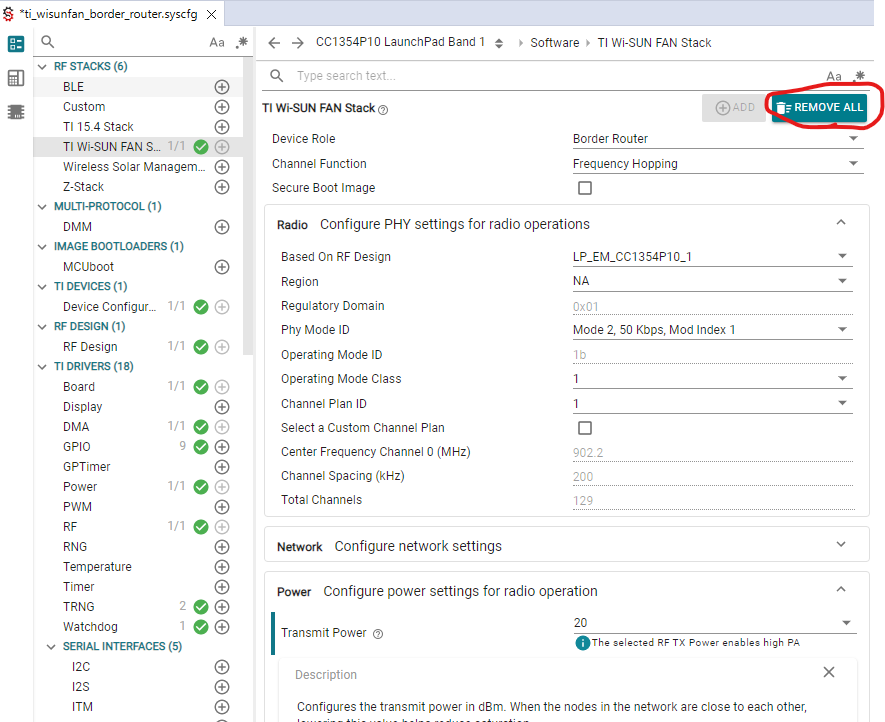Add a DMM multi-protocol instance

[x=222, y=227]
